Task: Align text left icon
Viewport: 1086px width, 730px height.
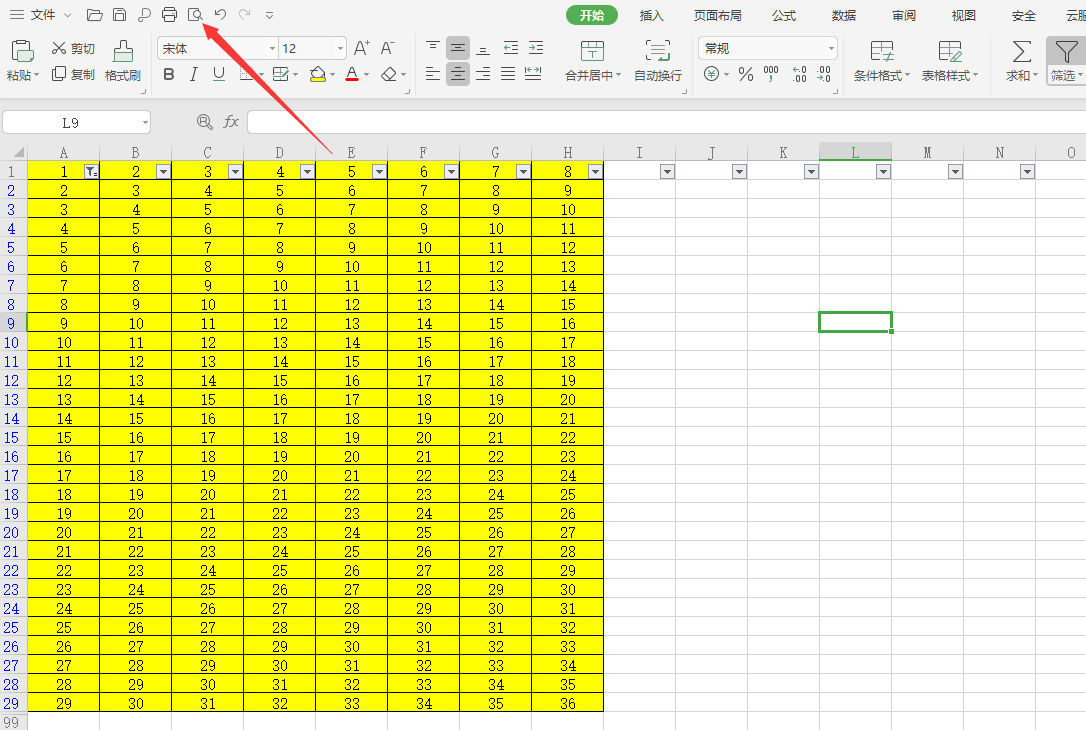Action: click(432, 73)
